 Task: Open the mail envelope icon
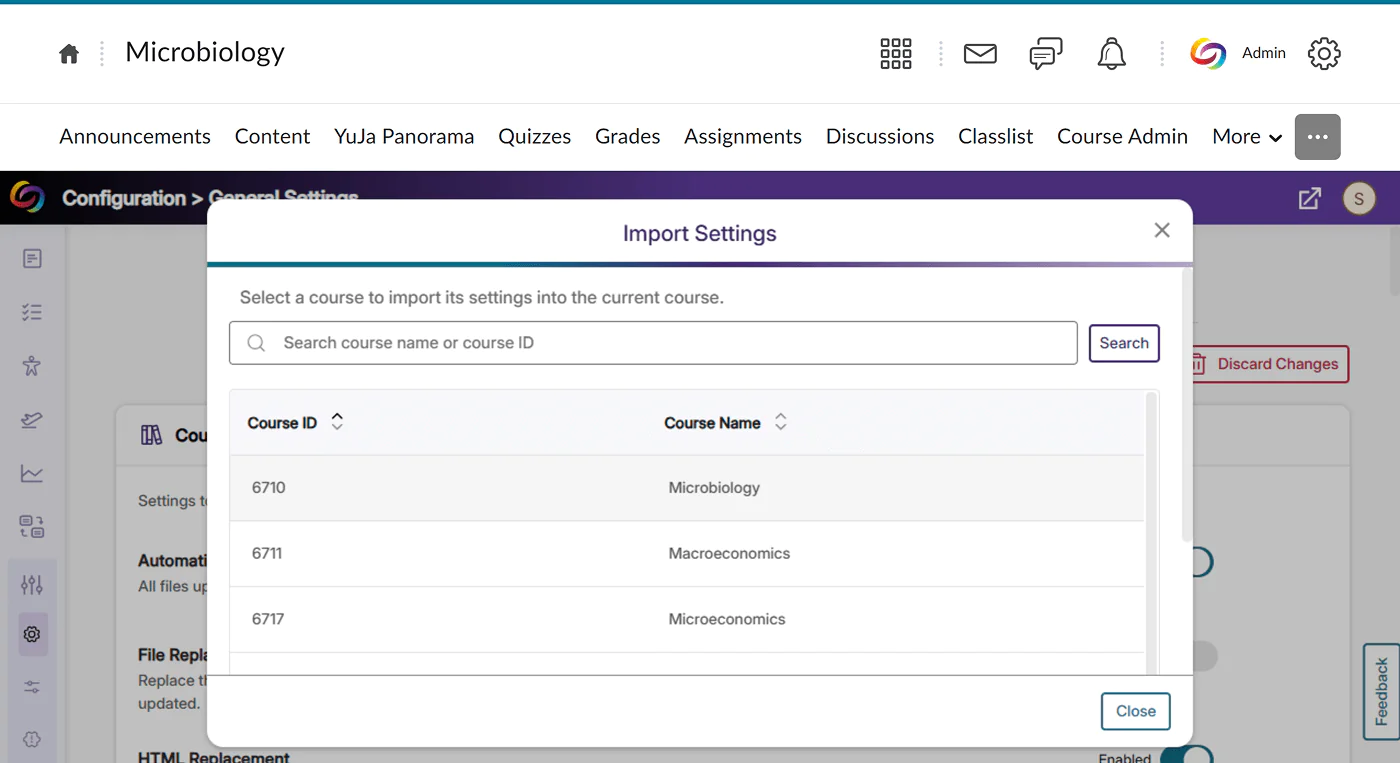point(979,54)
